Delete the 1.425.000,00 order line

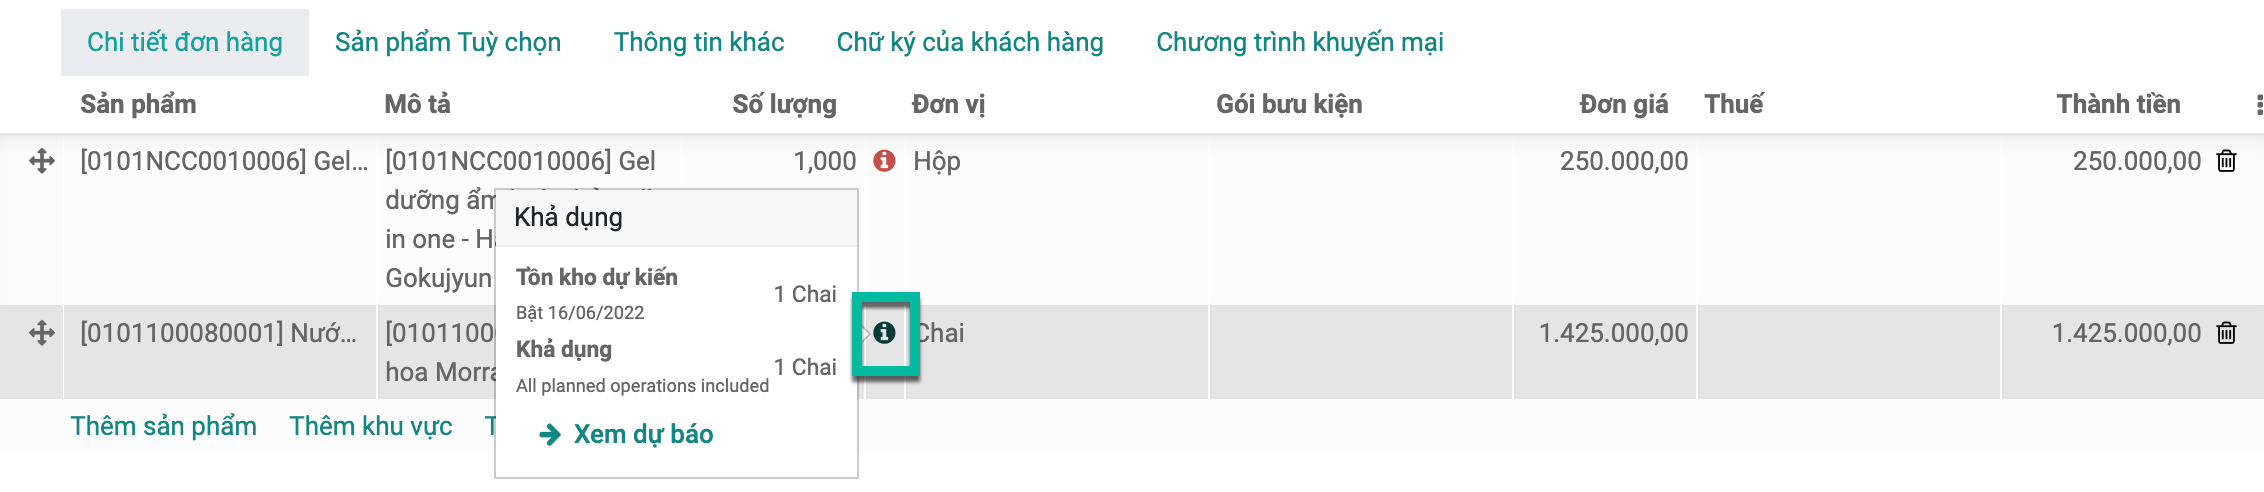coord(2226,333)
